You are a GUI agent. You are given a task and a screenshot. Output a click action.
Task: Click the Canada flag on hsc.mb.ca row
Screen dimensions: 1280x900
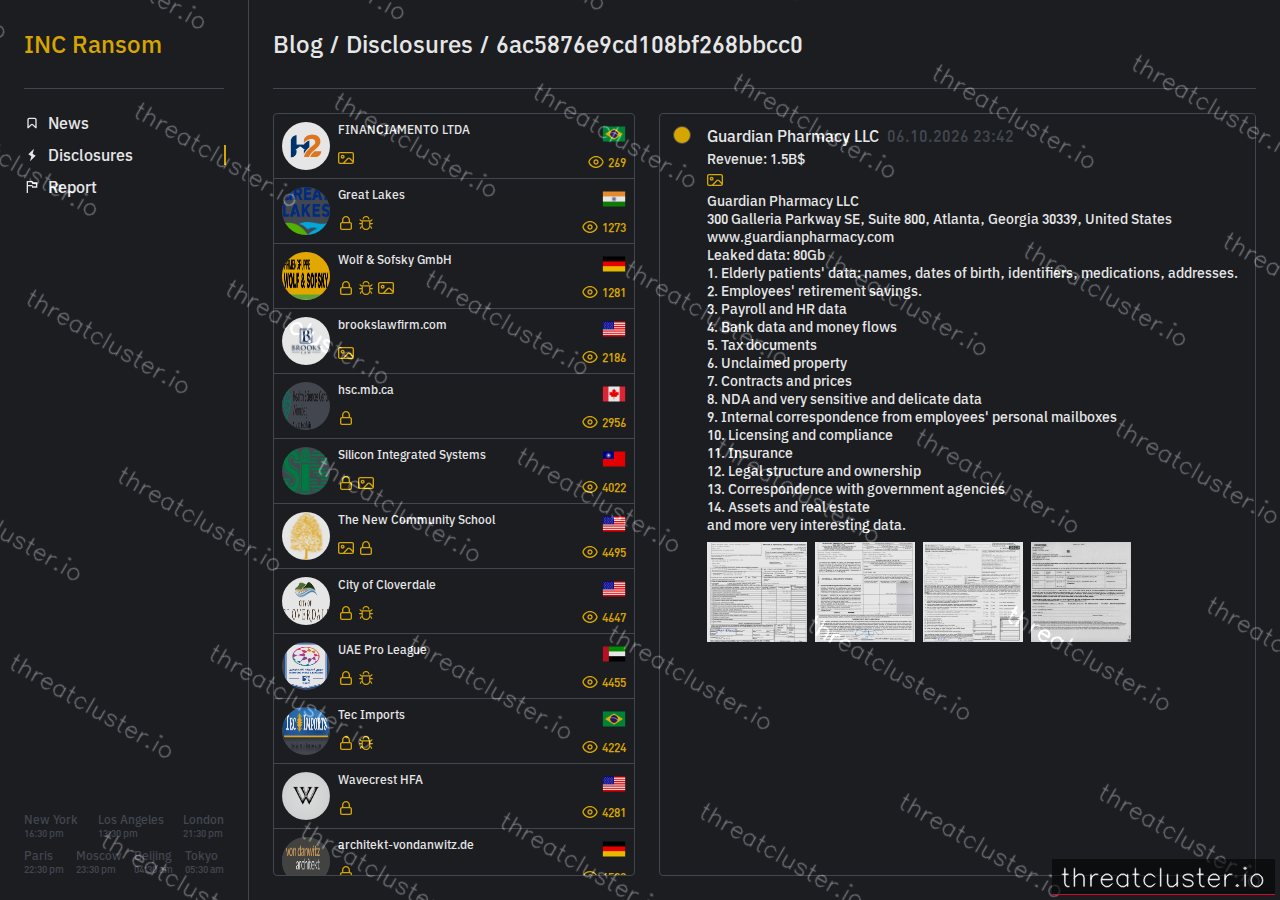tap(614, 394)
